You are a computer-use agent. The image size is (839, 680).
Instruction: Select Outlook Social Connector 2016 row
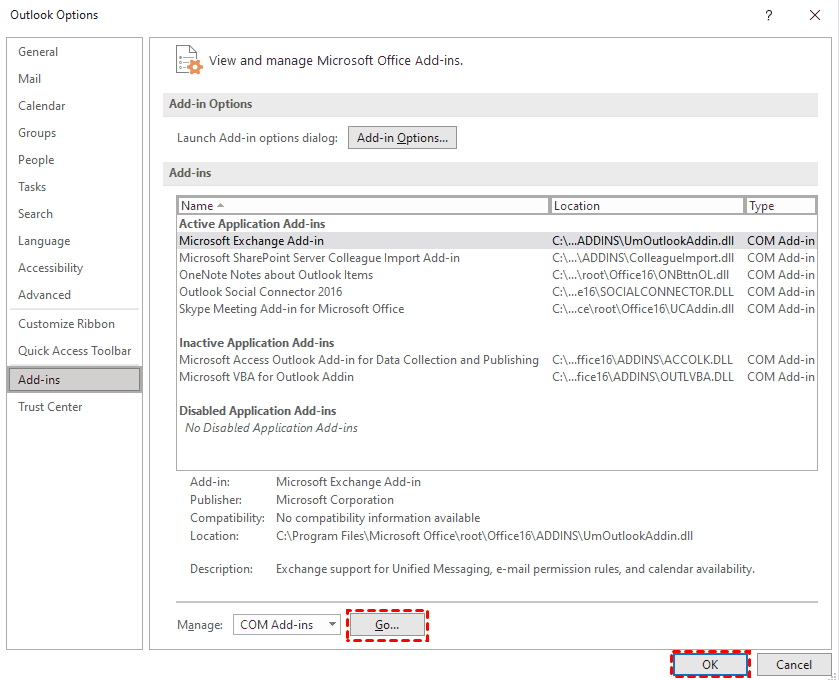point(497,292)
